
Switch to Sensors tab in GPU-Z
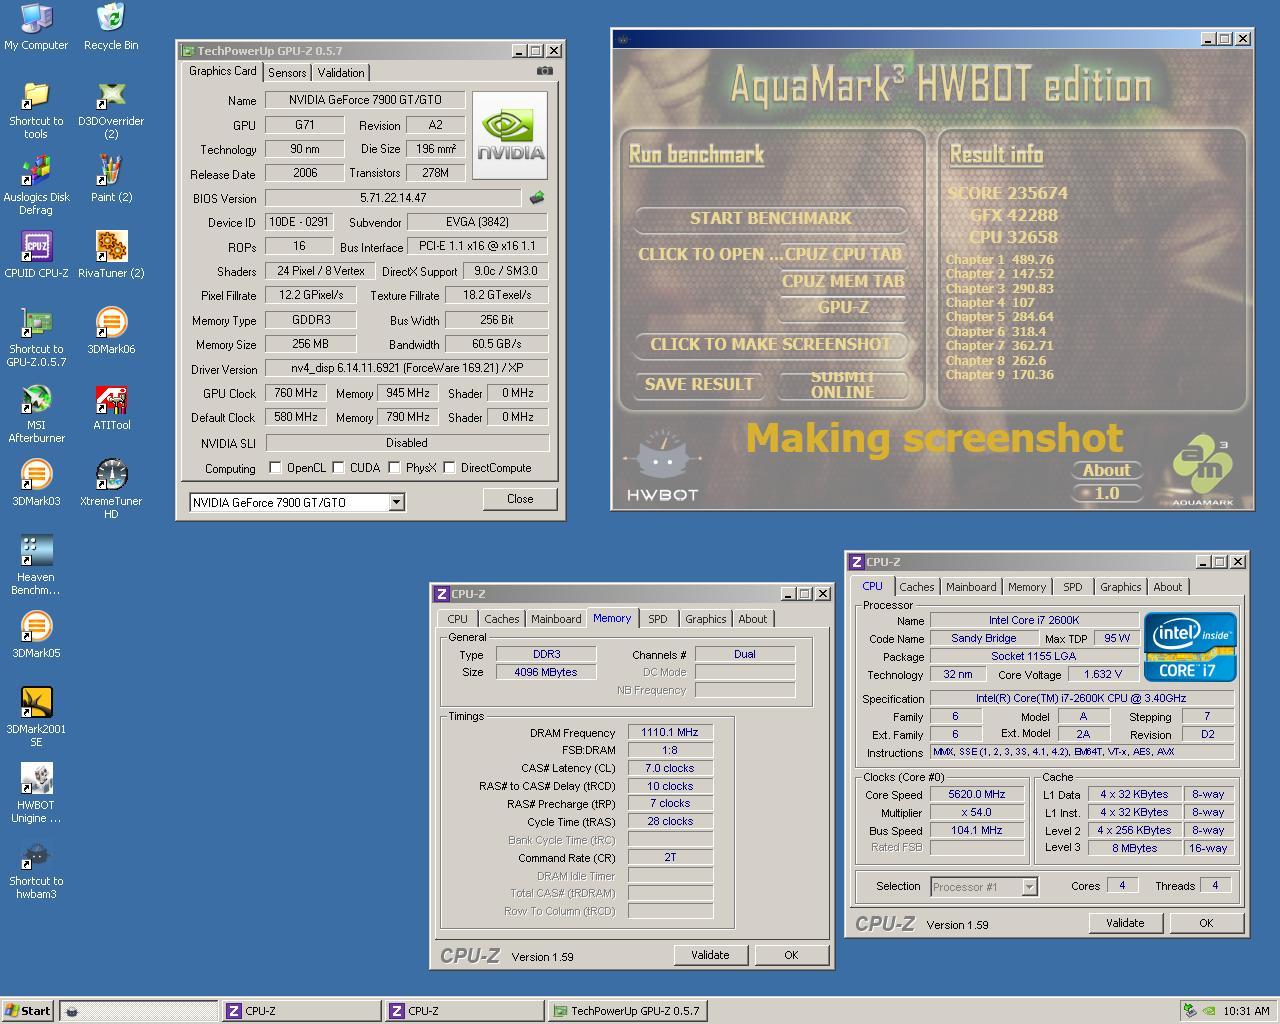[x=287, y=73]
